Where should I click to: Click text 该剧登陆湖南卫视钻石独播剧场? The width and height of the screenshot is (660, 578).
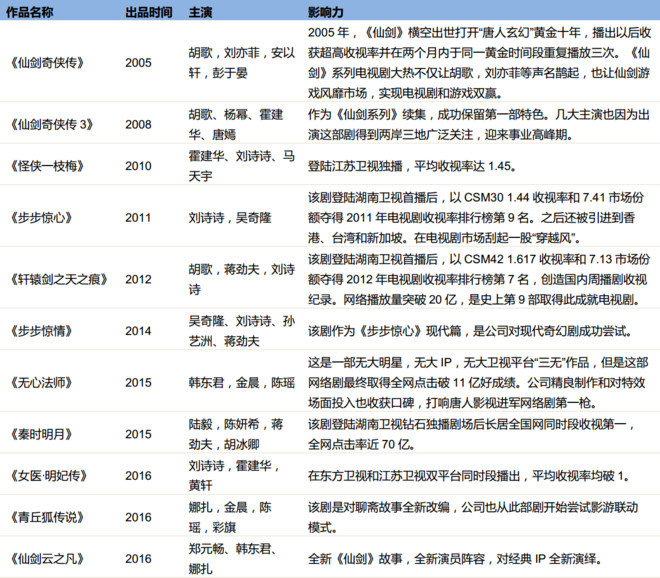click(x=471, y=434)
